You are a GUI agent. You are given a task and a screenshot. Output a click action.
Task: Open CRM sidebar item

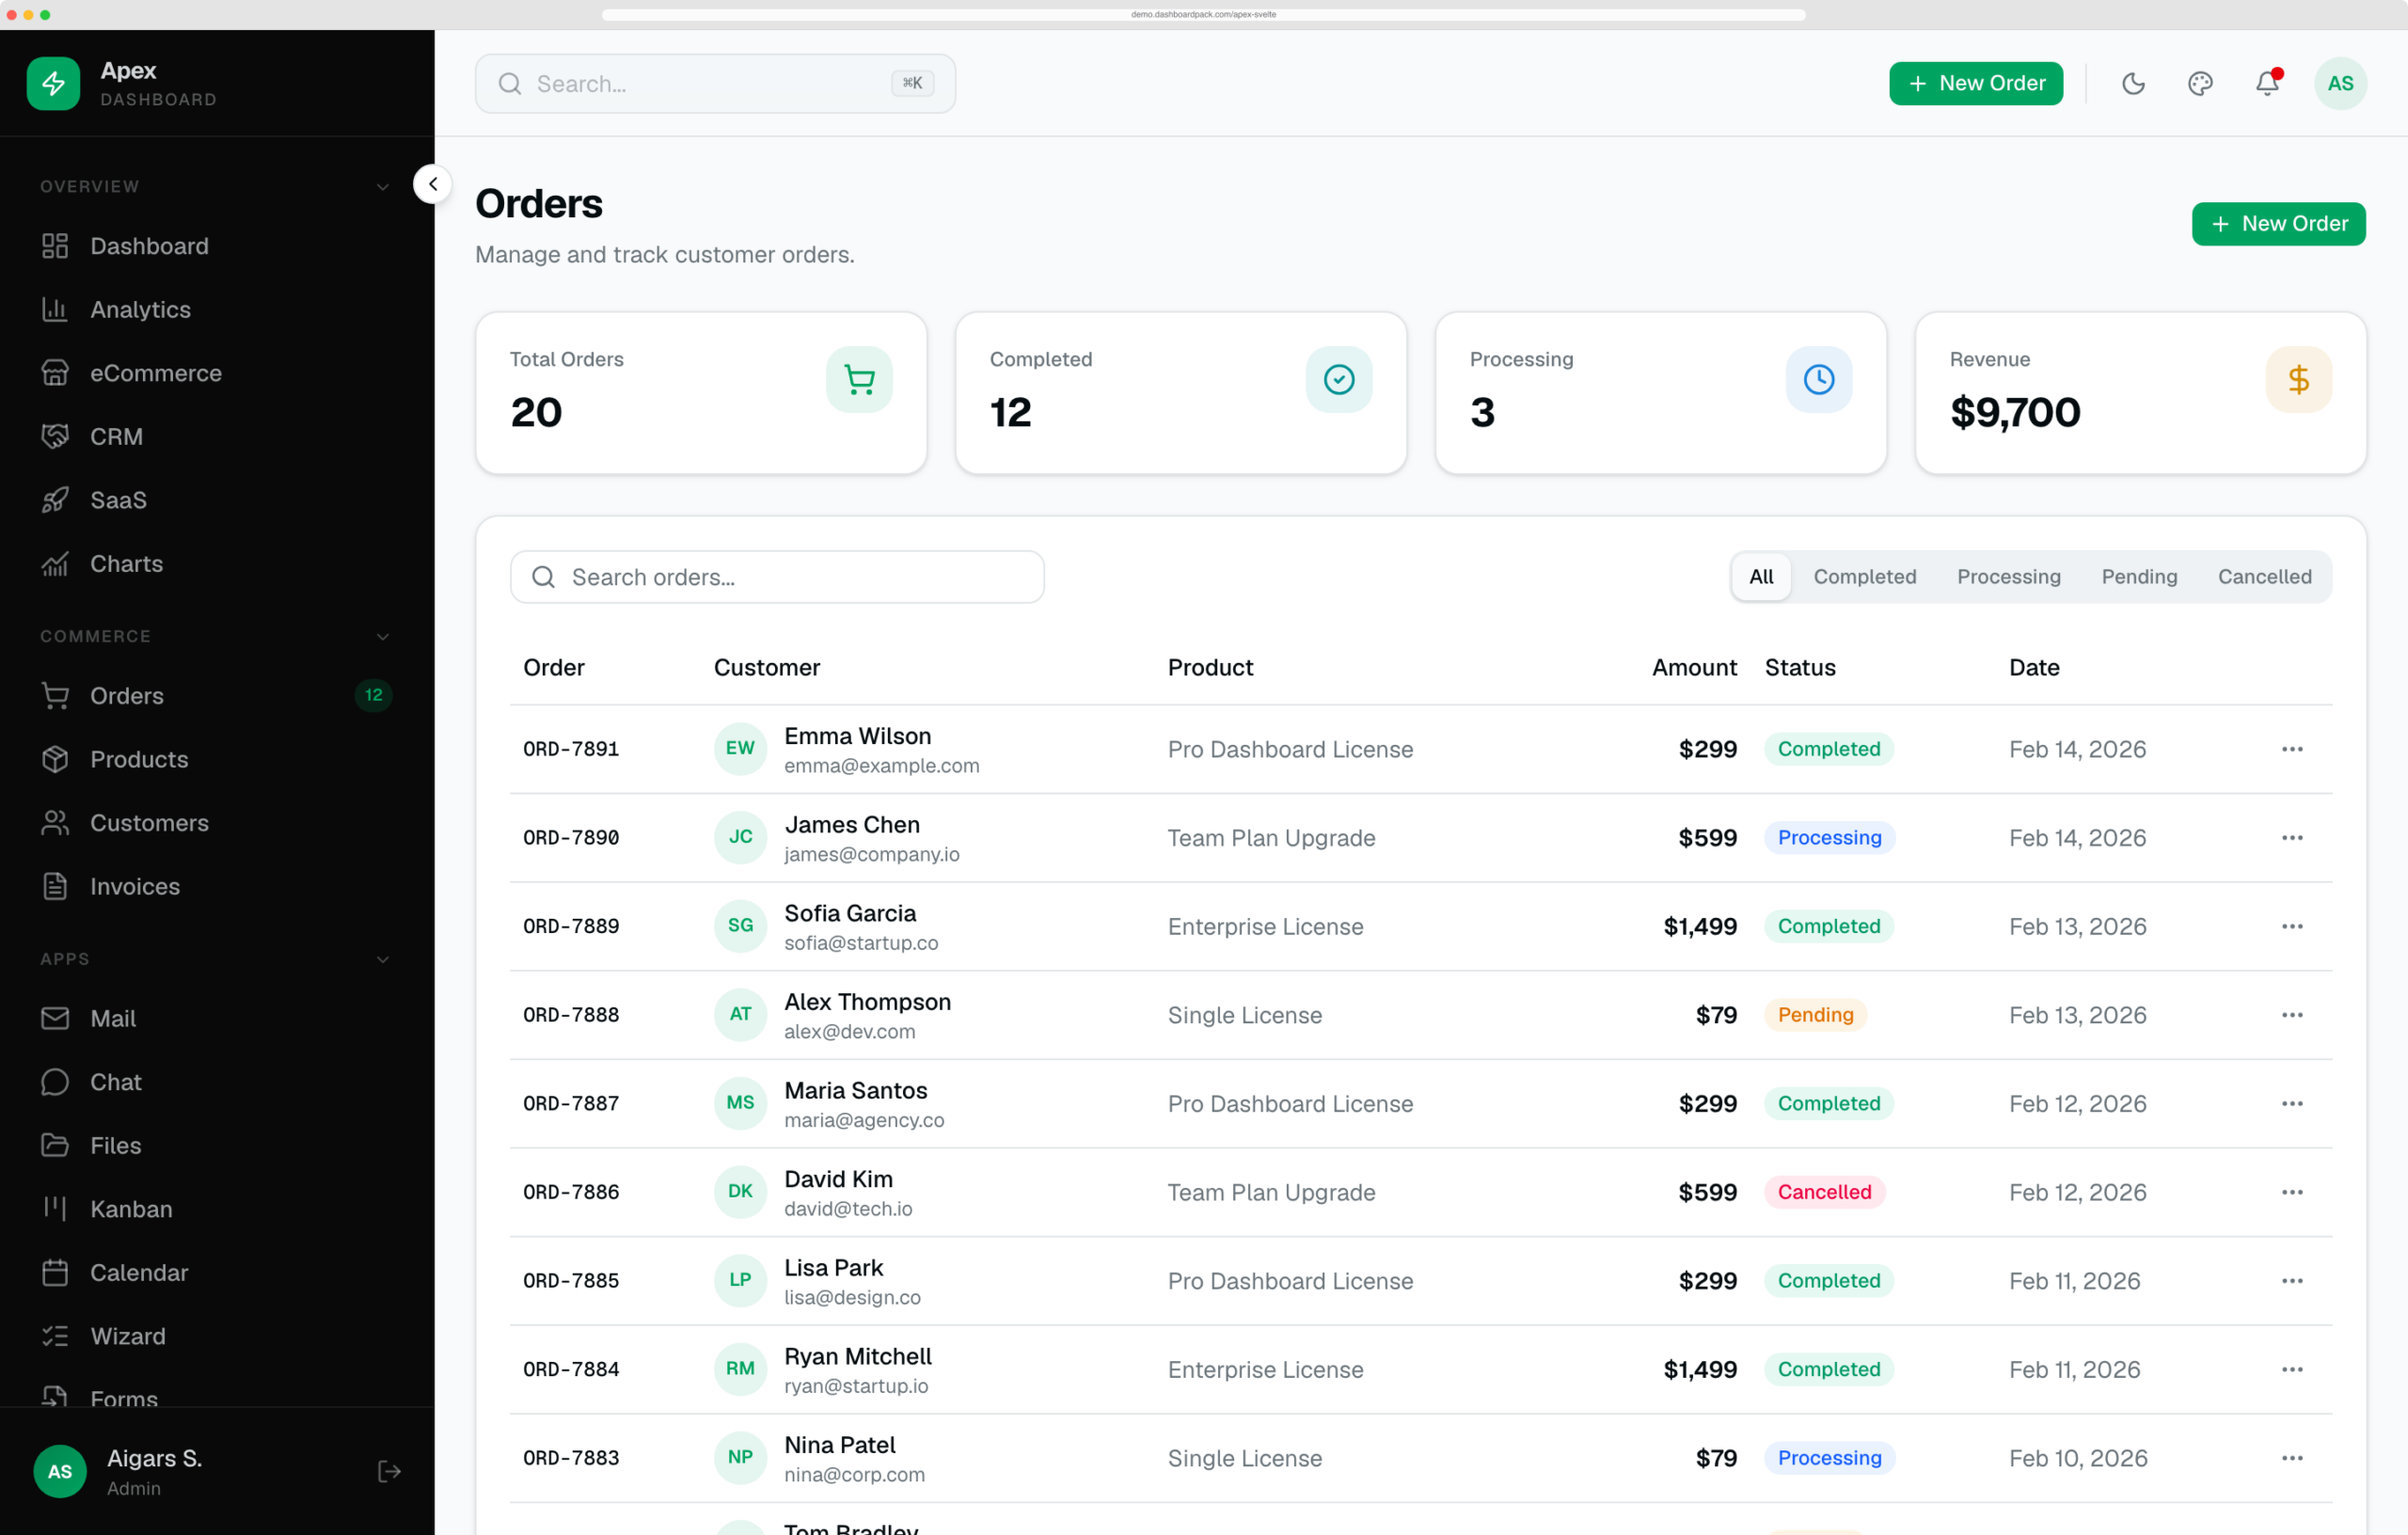click(217, 437)
